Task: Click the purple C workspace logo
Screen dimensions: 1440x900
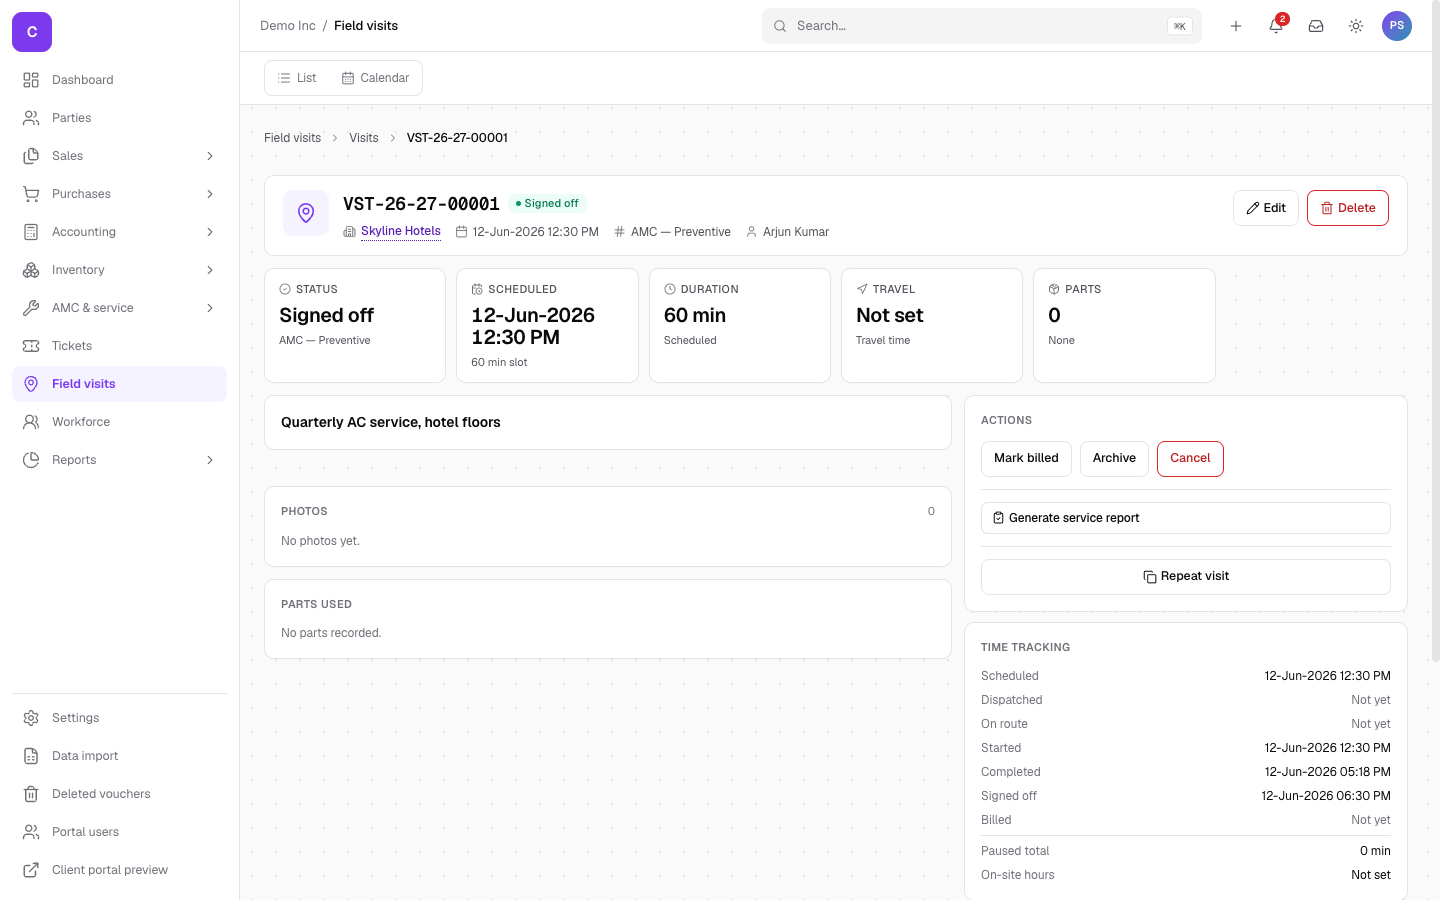Action: click(32, 32)
